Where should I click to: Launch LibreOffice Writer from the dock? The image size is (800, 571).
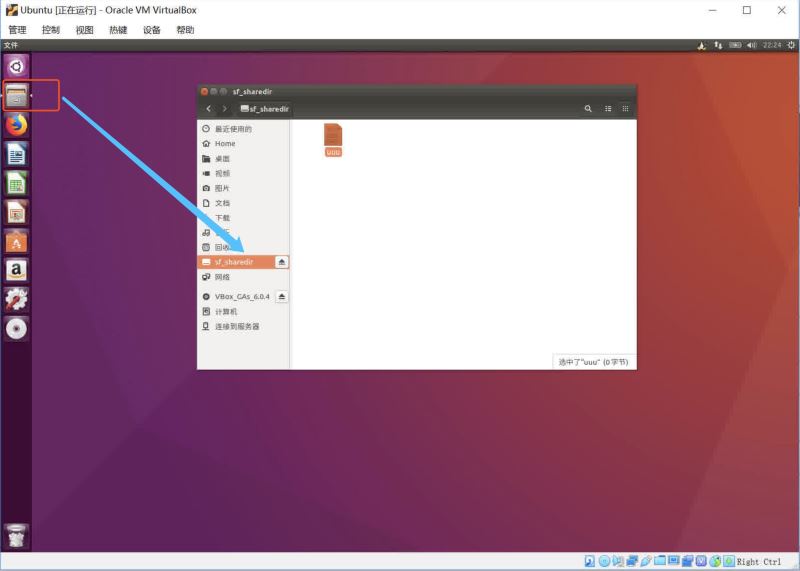tap(16, 154)
